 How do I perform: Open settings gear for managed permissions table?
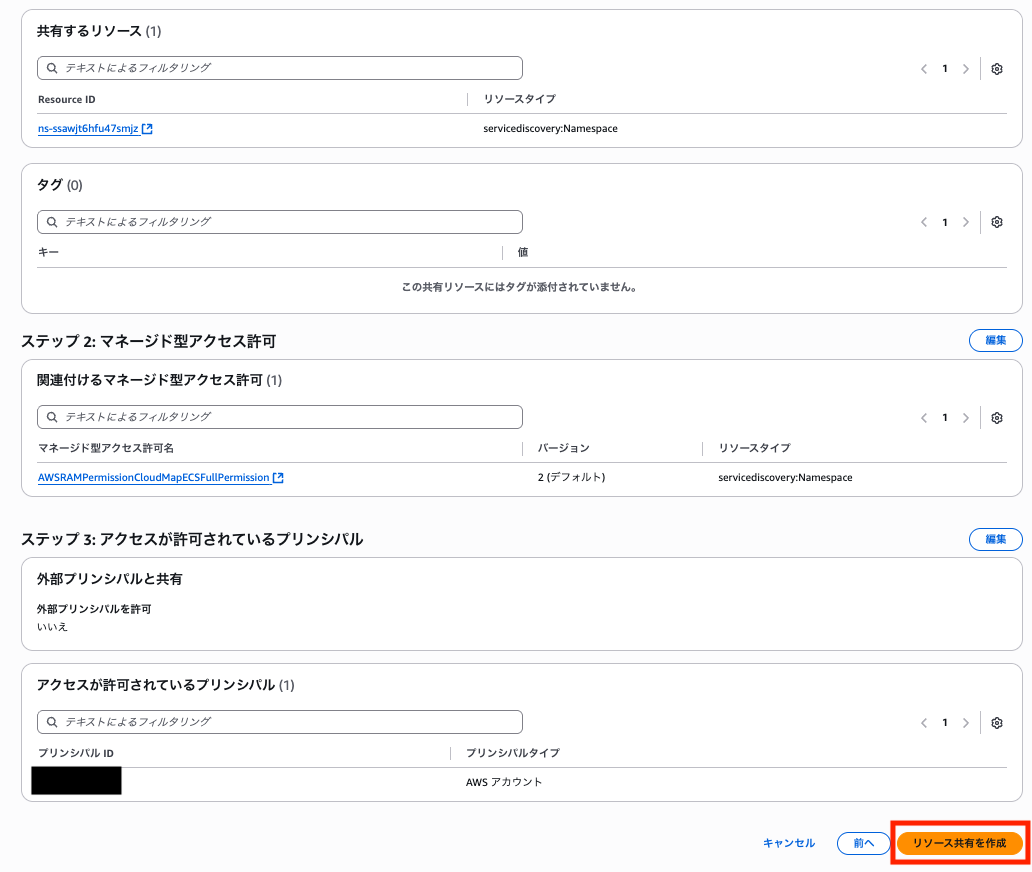point(996,418)
